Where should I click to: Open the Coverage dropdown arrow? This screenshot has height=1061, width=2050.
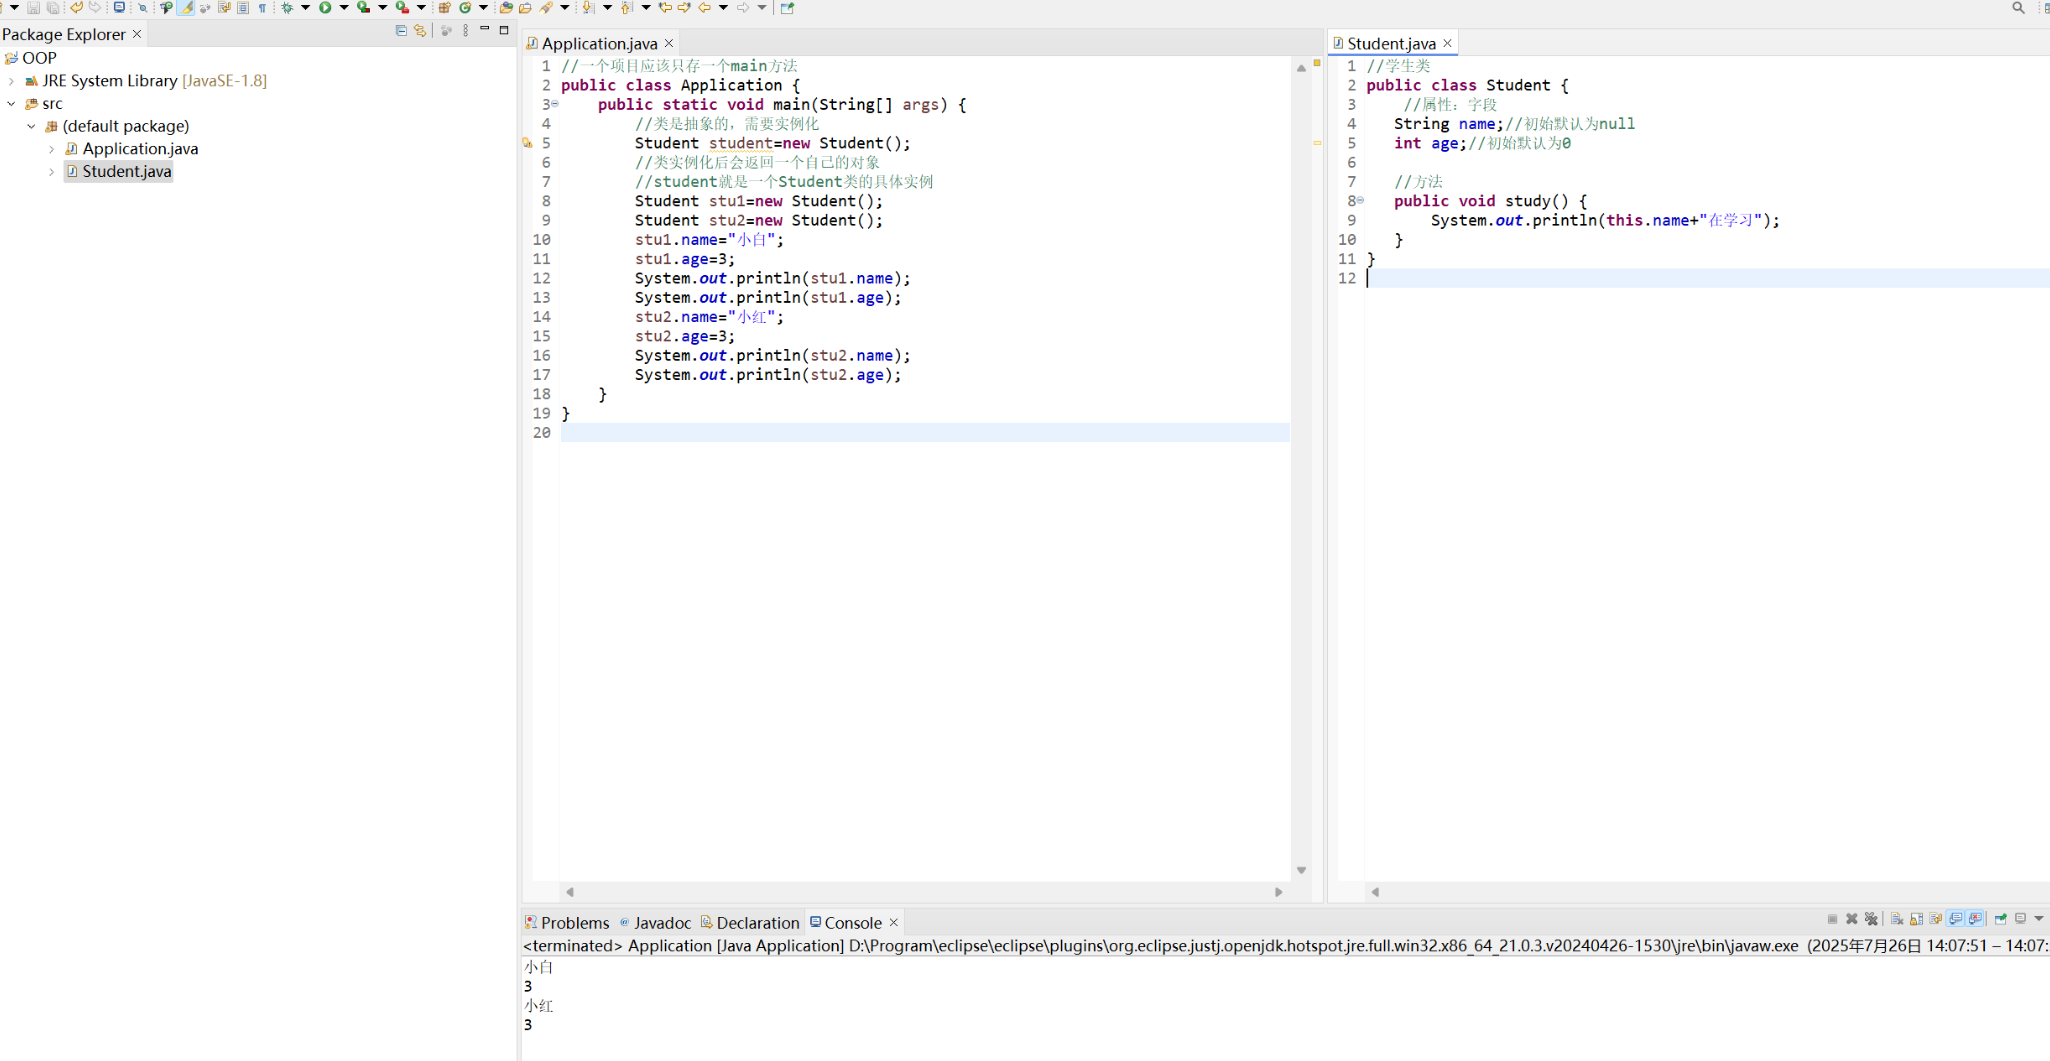382,7
